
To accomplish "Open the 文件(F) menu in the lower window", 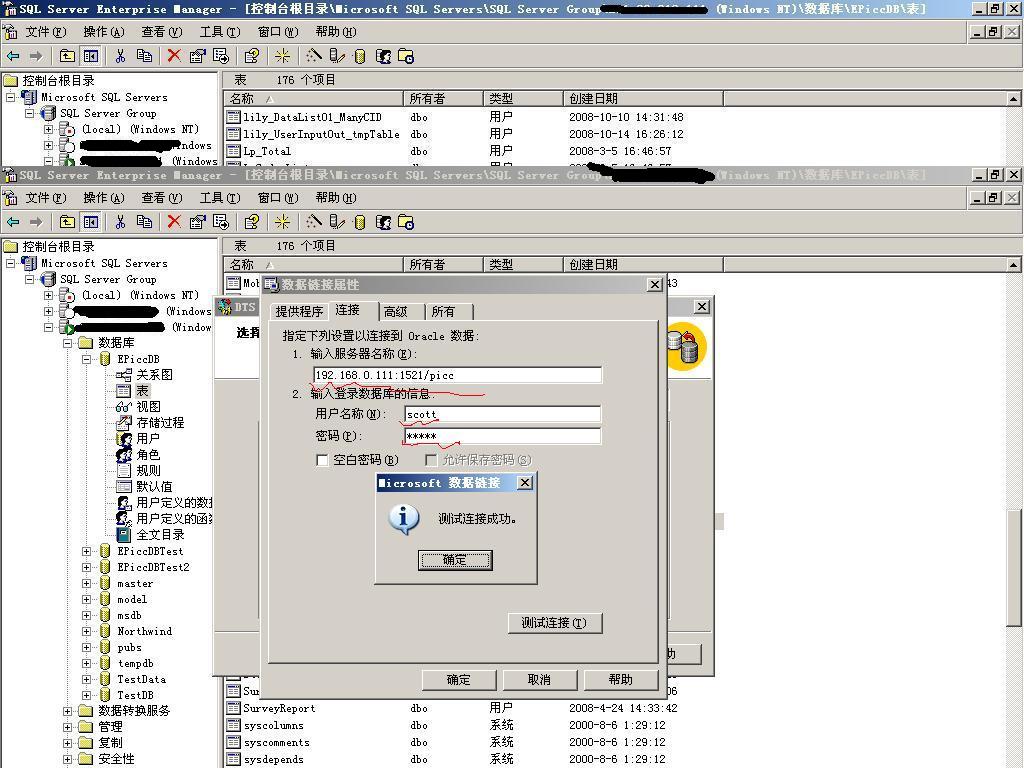I will [x=46, y=198].
